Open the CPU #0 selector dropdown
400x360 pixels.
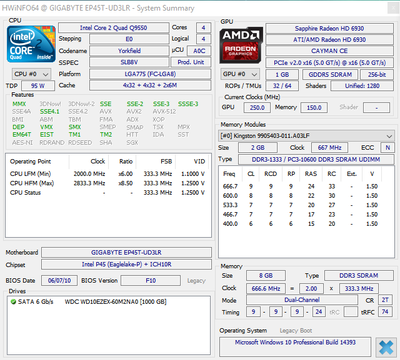coord(31,74)
